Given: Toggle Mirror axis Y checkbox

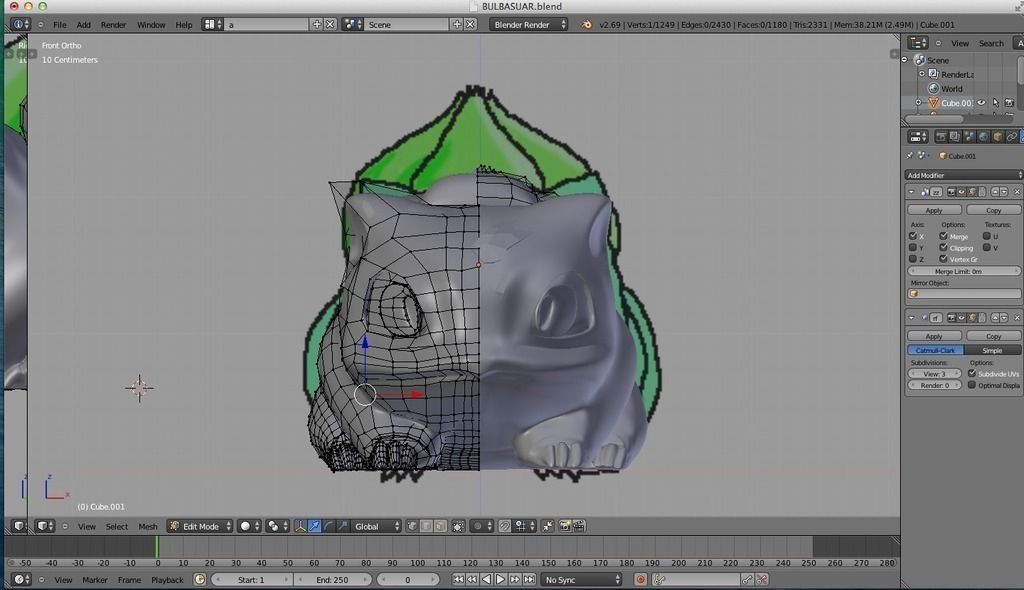Looking at the screenshot, I should [x=913, y=248].
